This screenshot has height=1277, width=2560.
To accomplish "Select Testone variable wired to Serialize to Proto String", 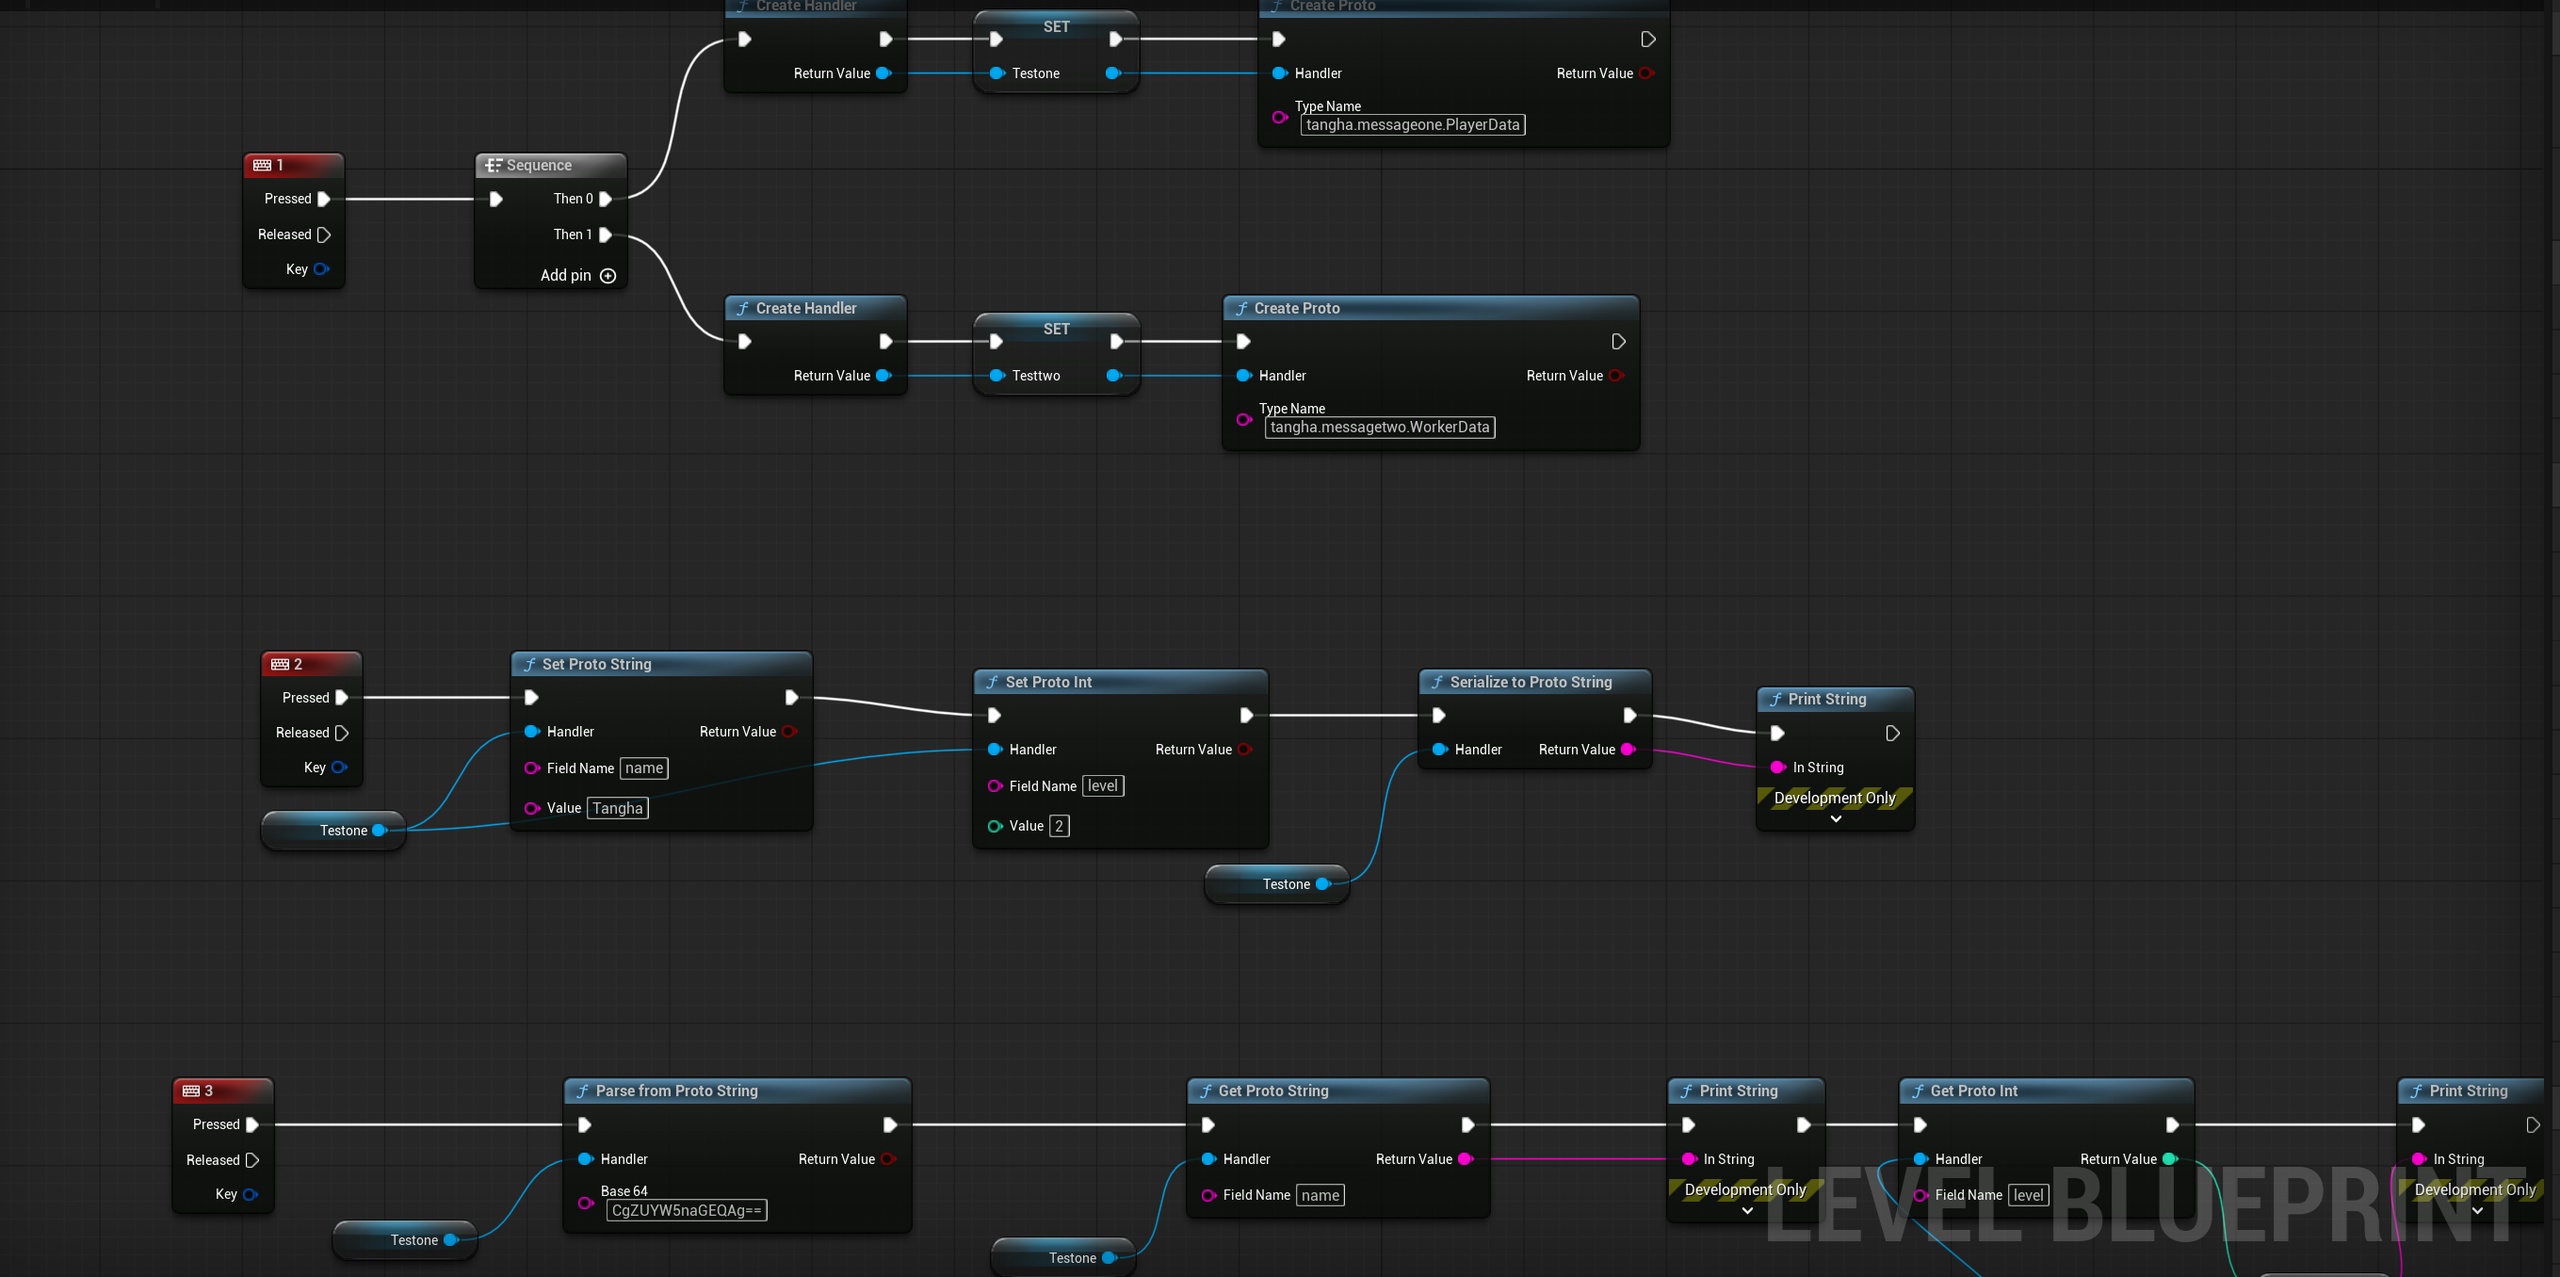I will click(x=1278, y=884).
